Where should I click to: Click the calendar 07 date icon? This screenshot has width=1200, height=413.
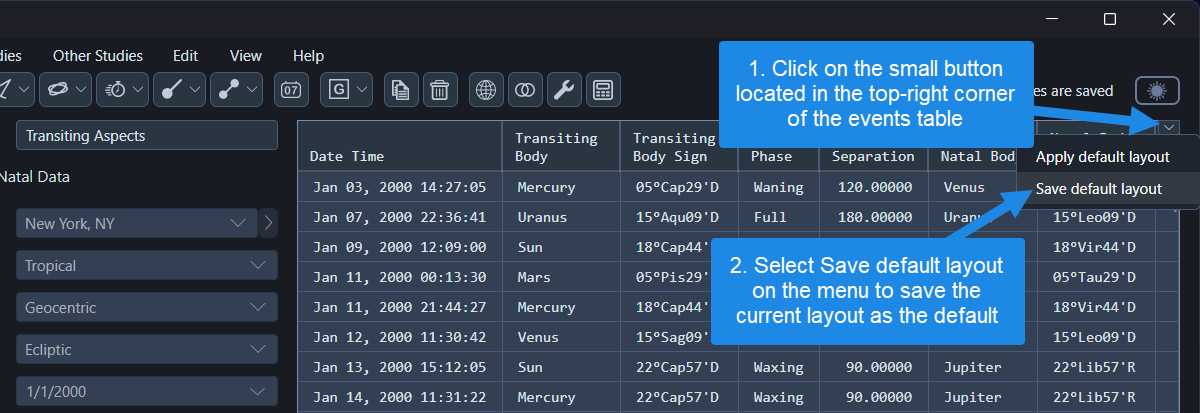point(291,89)
